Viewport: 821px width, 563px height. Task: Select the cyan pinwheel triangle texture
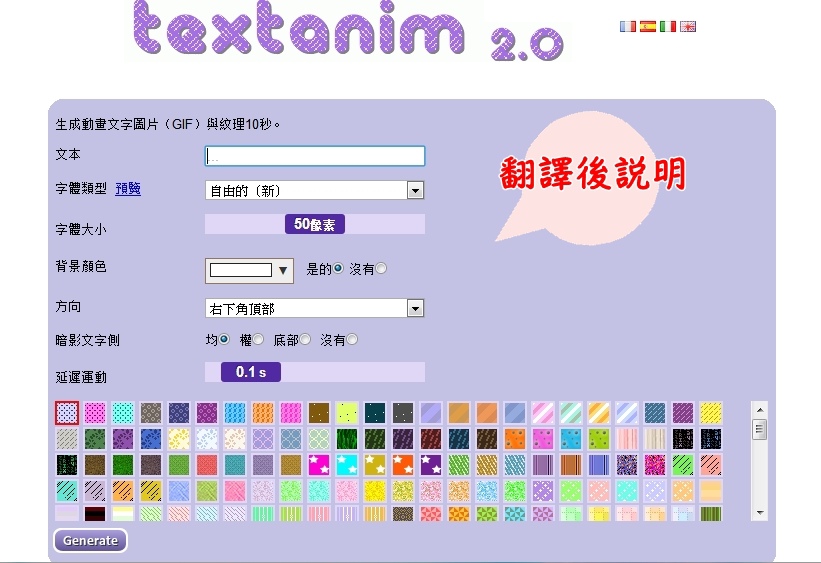[515, 513]
